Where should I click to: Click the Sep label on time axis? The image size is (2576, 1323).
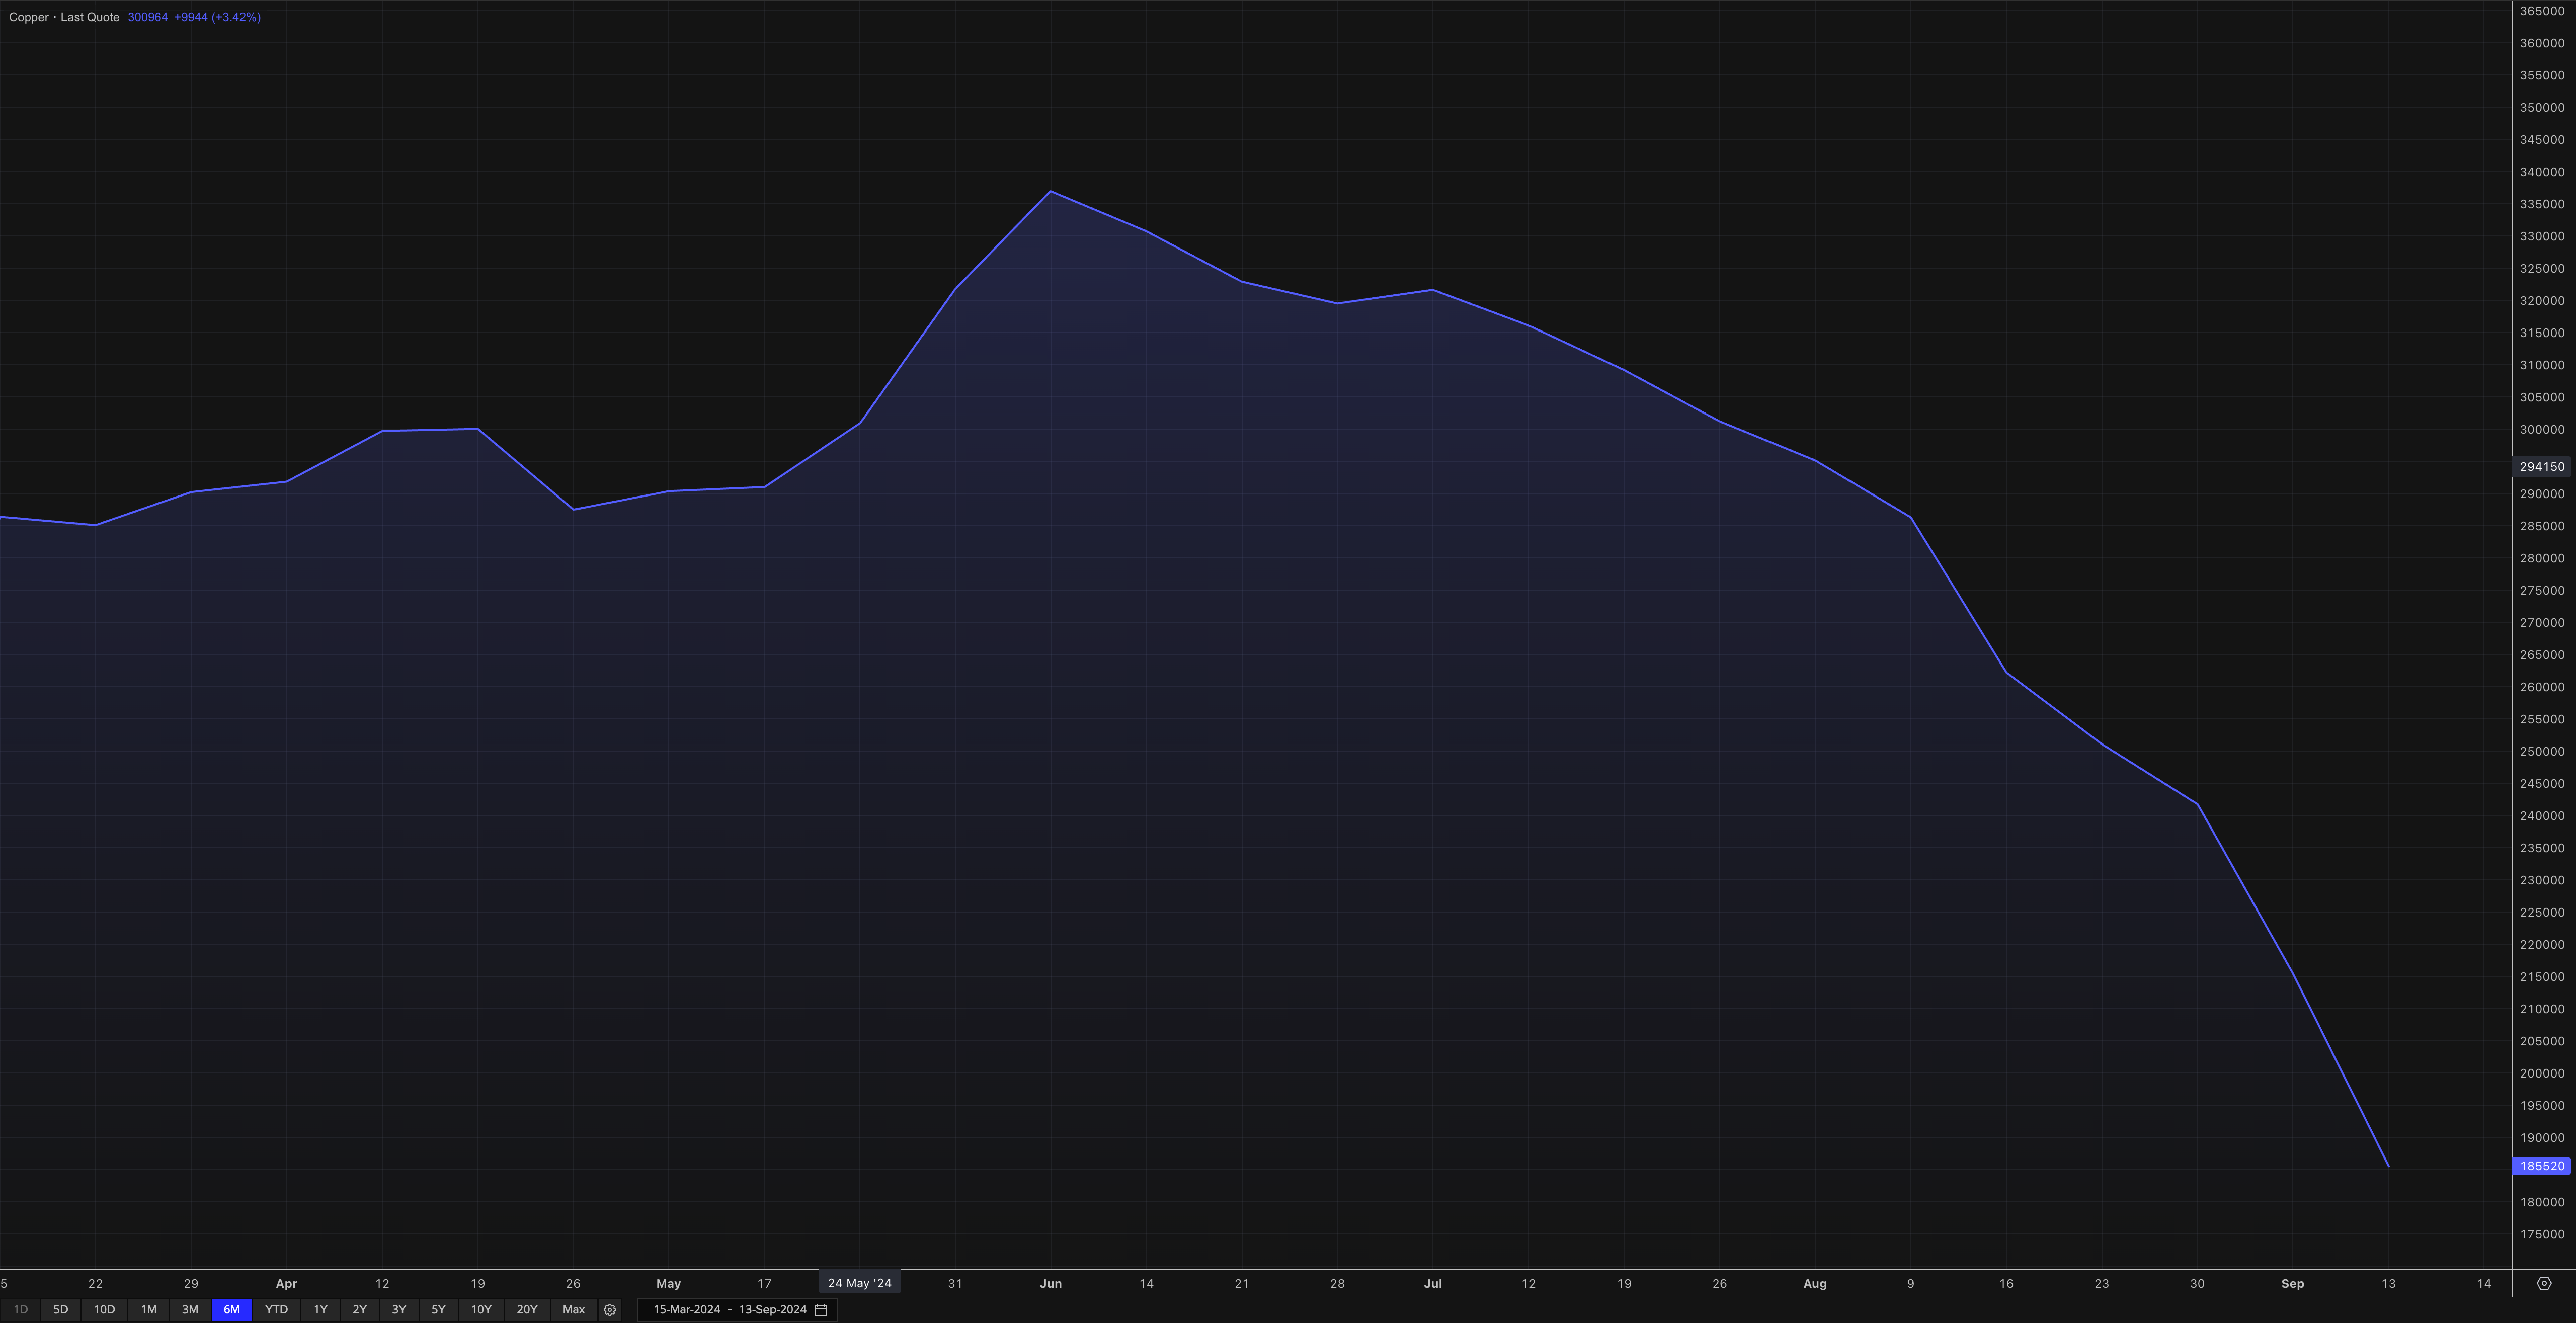[x=2293, y=1284]
